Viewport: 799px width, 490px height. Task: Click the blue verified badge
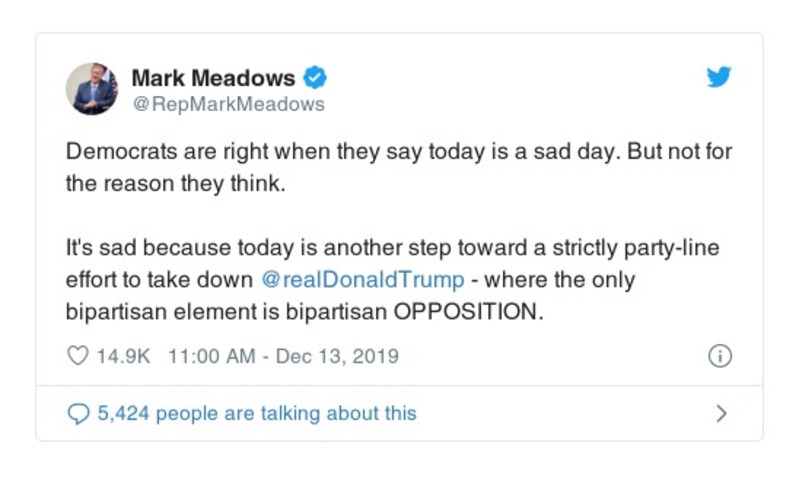(315, 77)
